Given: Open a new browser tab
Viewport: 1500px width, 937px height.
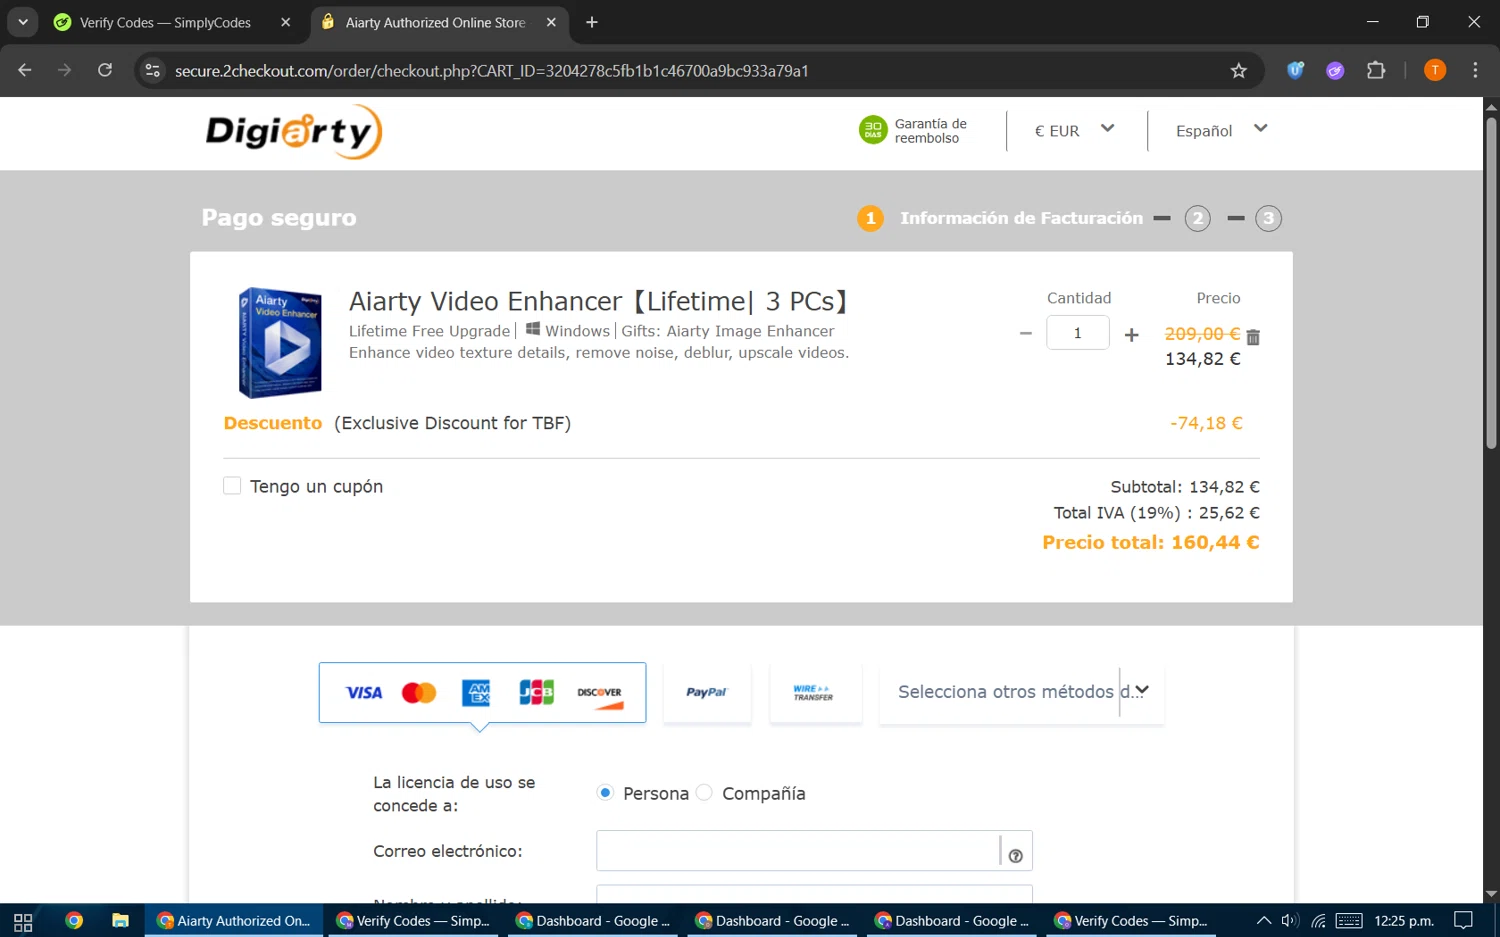Looking at the screenshot, I should click(x=592, y=22).
